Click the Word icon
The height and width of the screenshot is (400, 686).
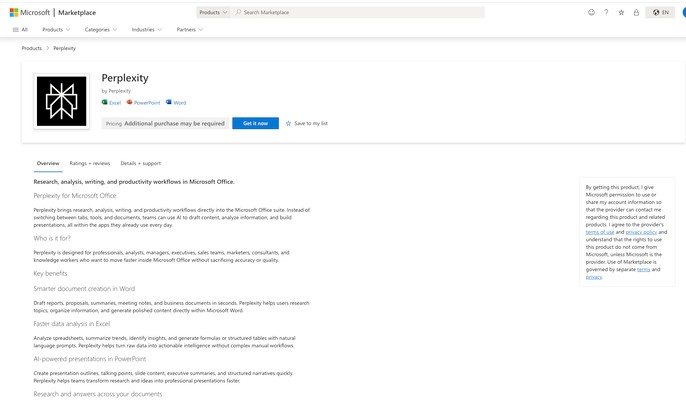tap(168, 102)
